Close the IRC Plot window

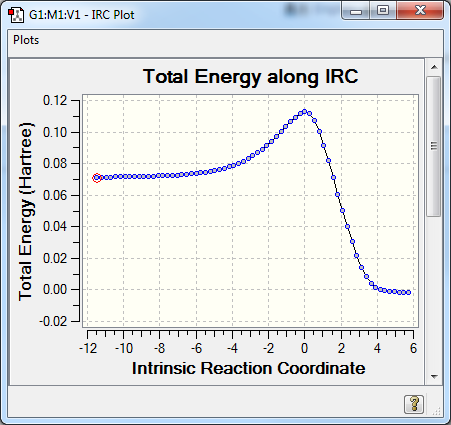[420, 11]
